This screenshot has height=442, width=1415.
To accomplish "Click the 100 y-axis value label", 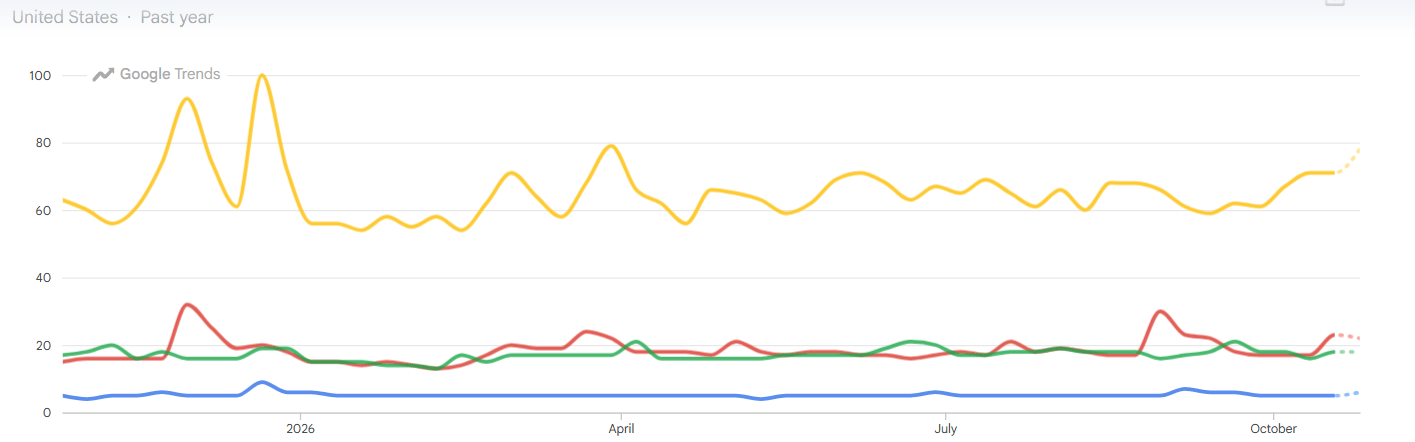I will click(x=41, y=76).
